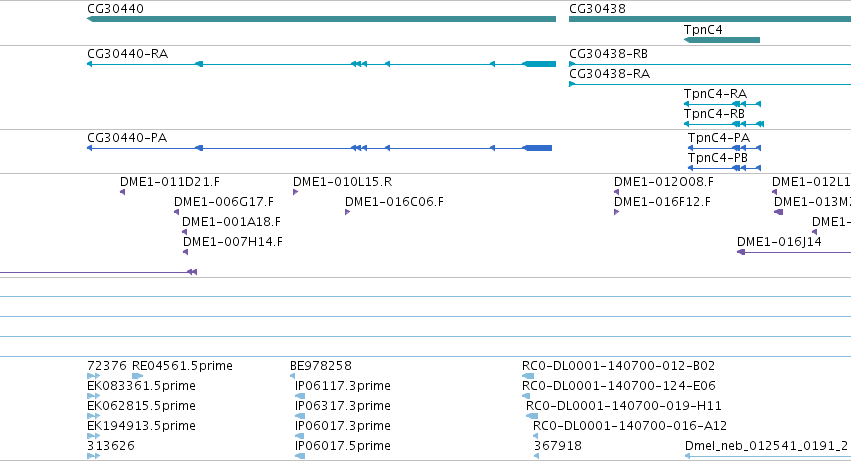This screenshot has height=461, width=851.
Task: Click the arrow marker under DME1-012O08.F
Action: pos(617,192)
